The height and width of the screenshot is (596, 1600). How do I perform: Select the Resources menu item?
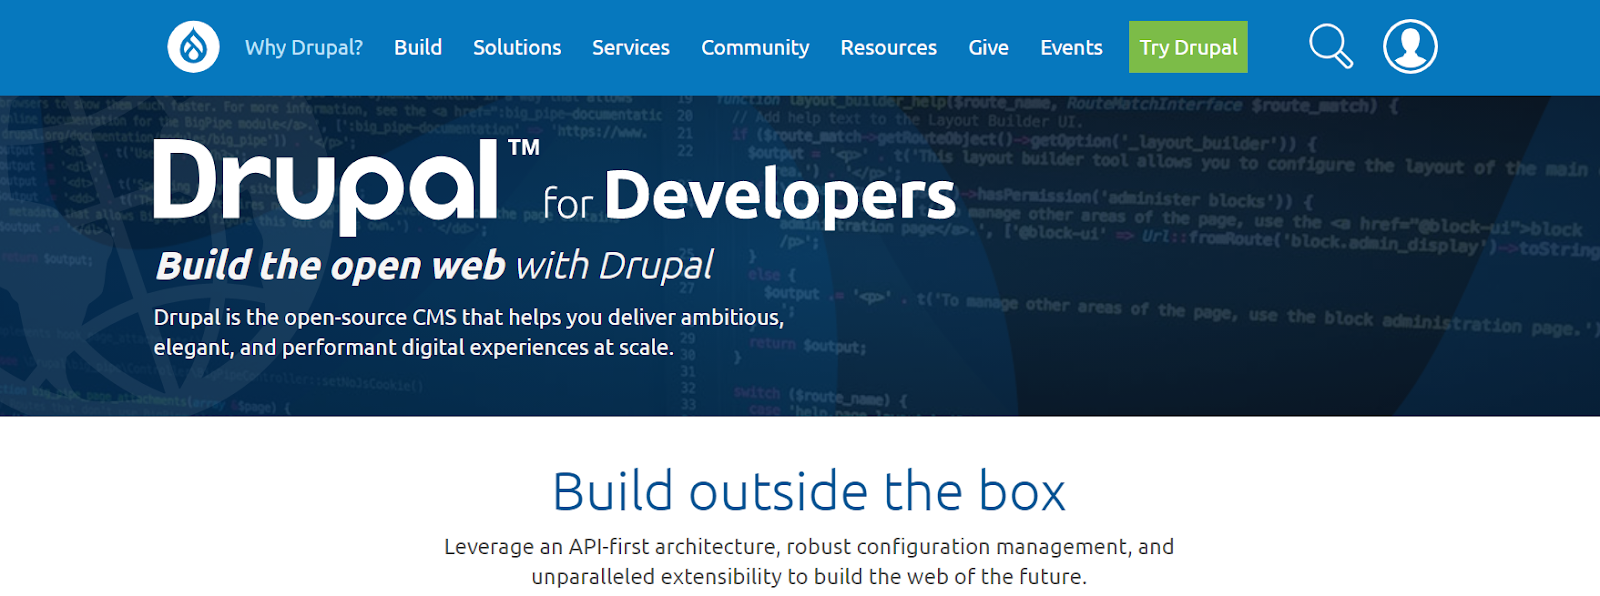(889, 47)
